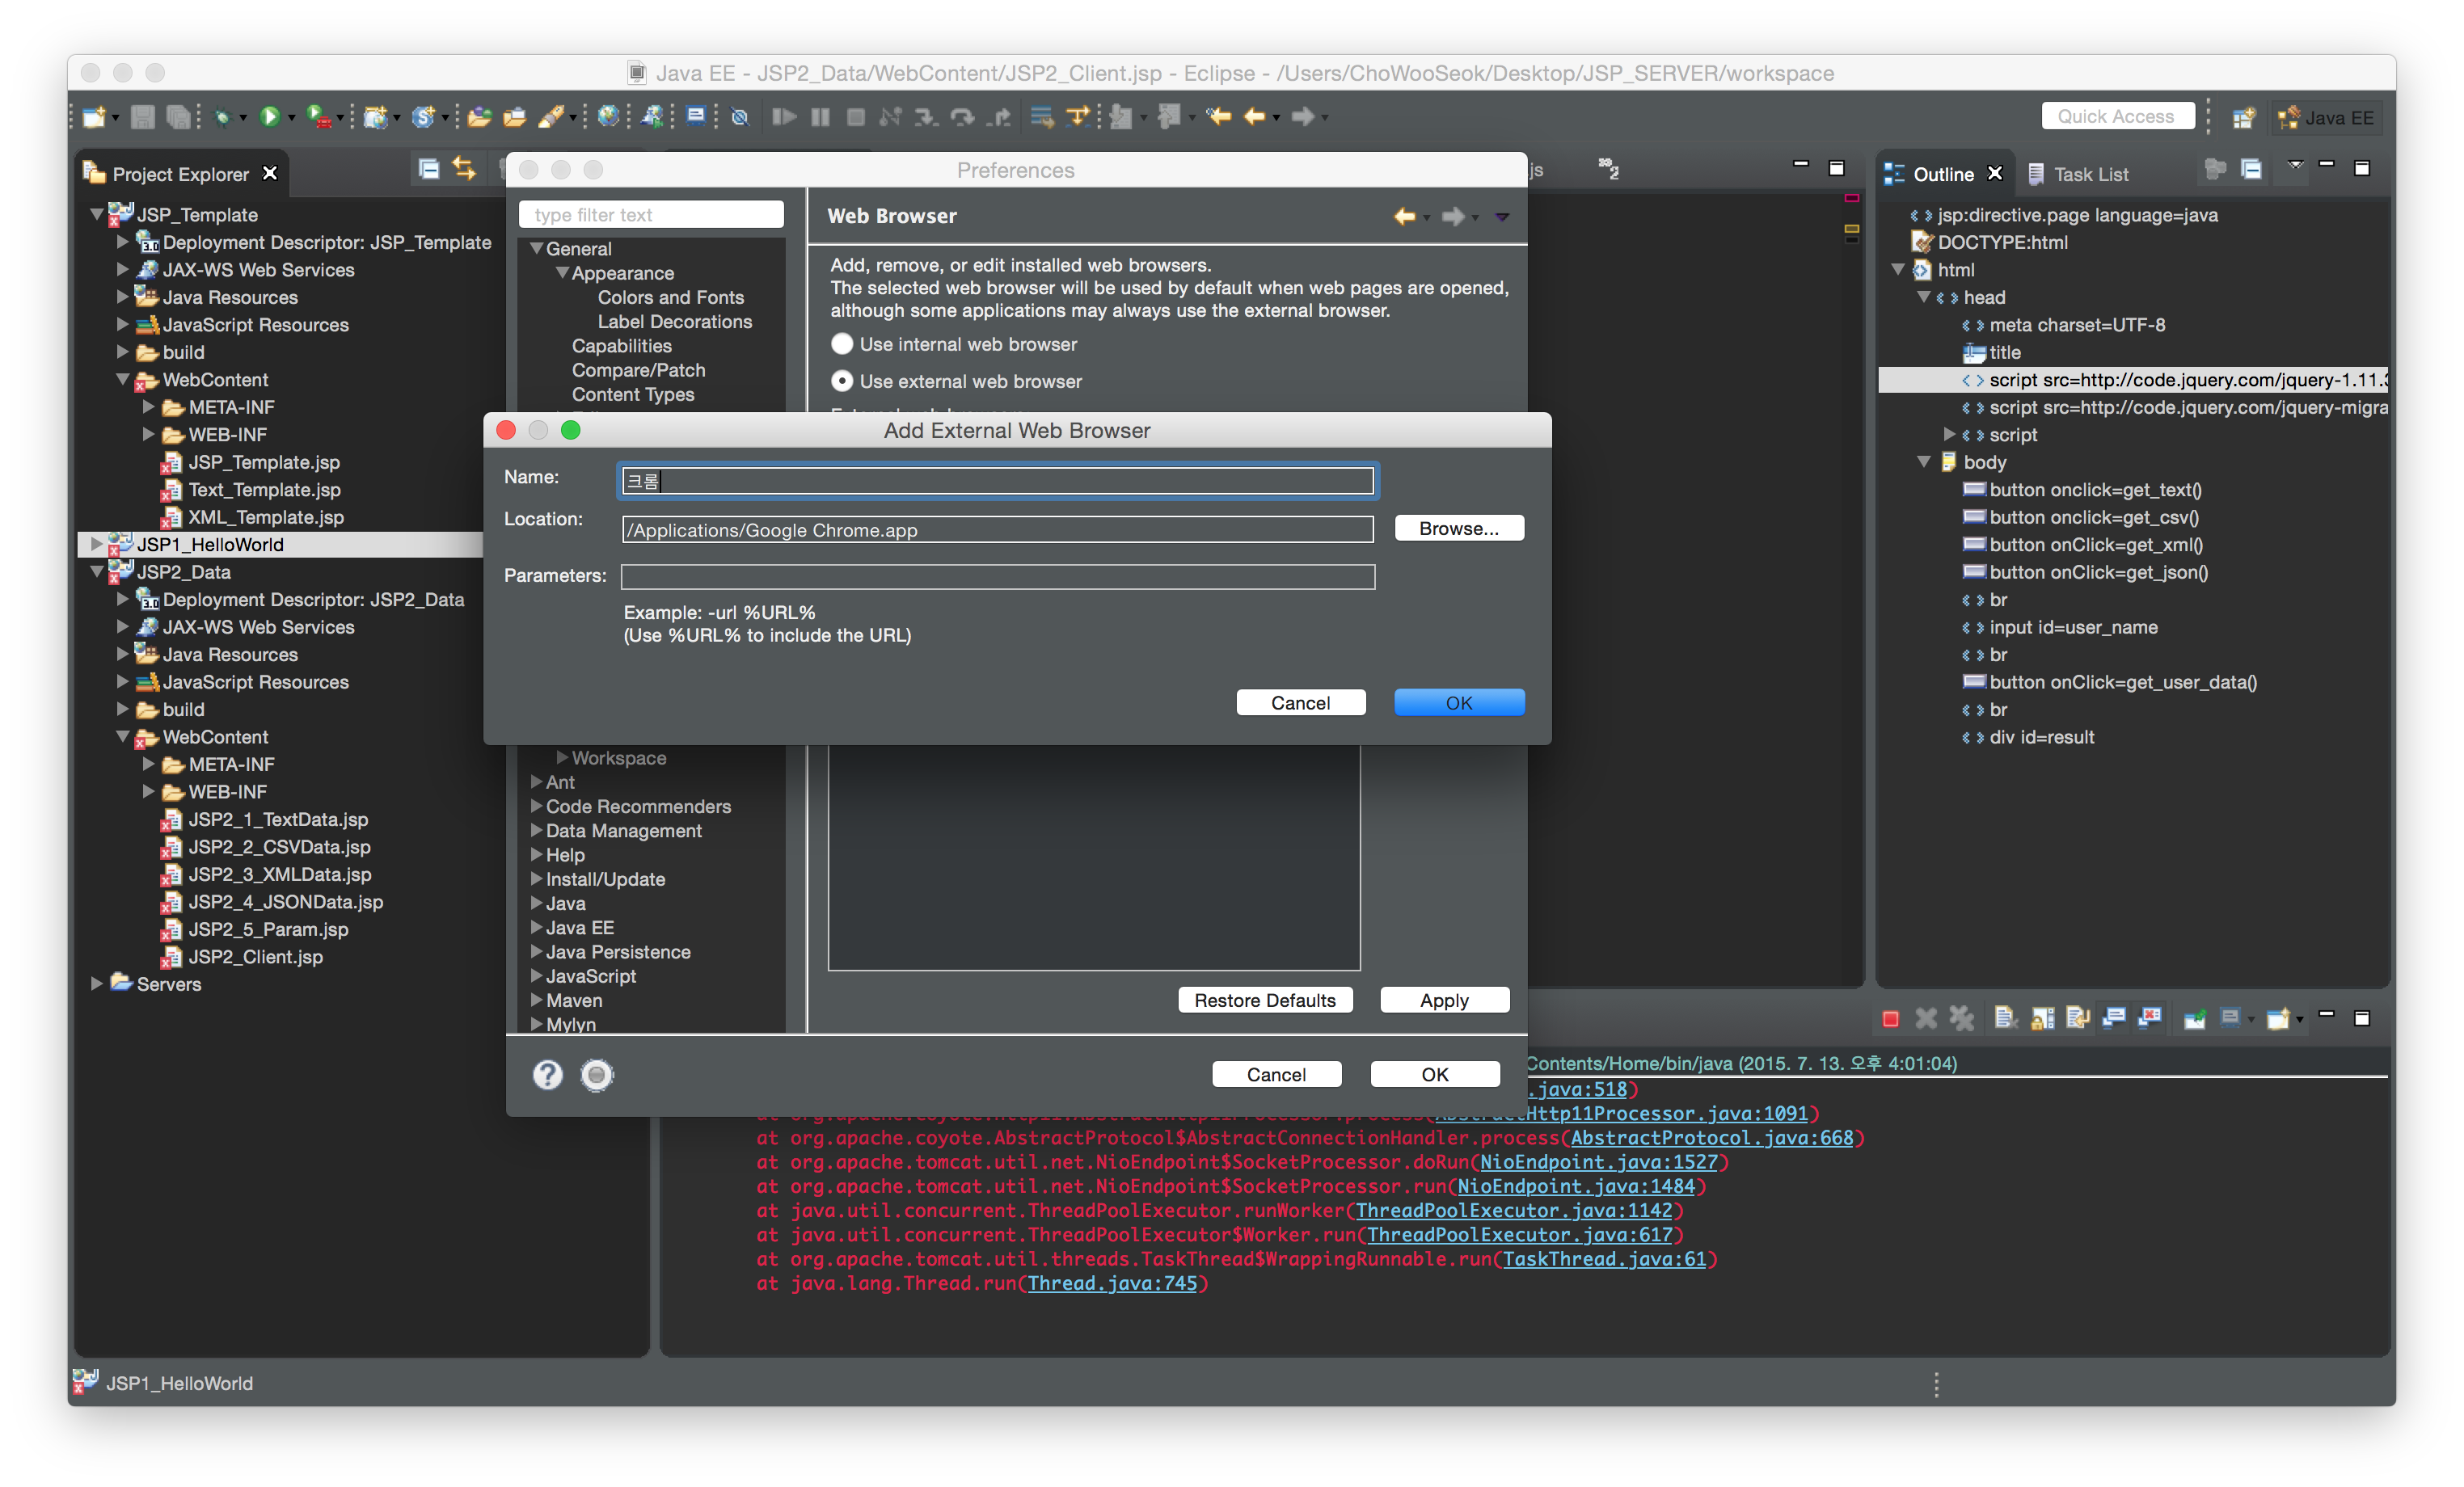
Task: Click the green Run toolbar icon
Action: pos(268,117)
